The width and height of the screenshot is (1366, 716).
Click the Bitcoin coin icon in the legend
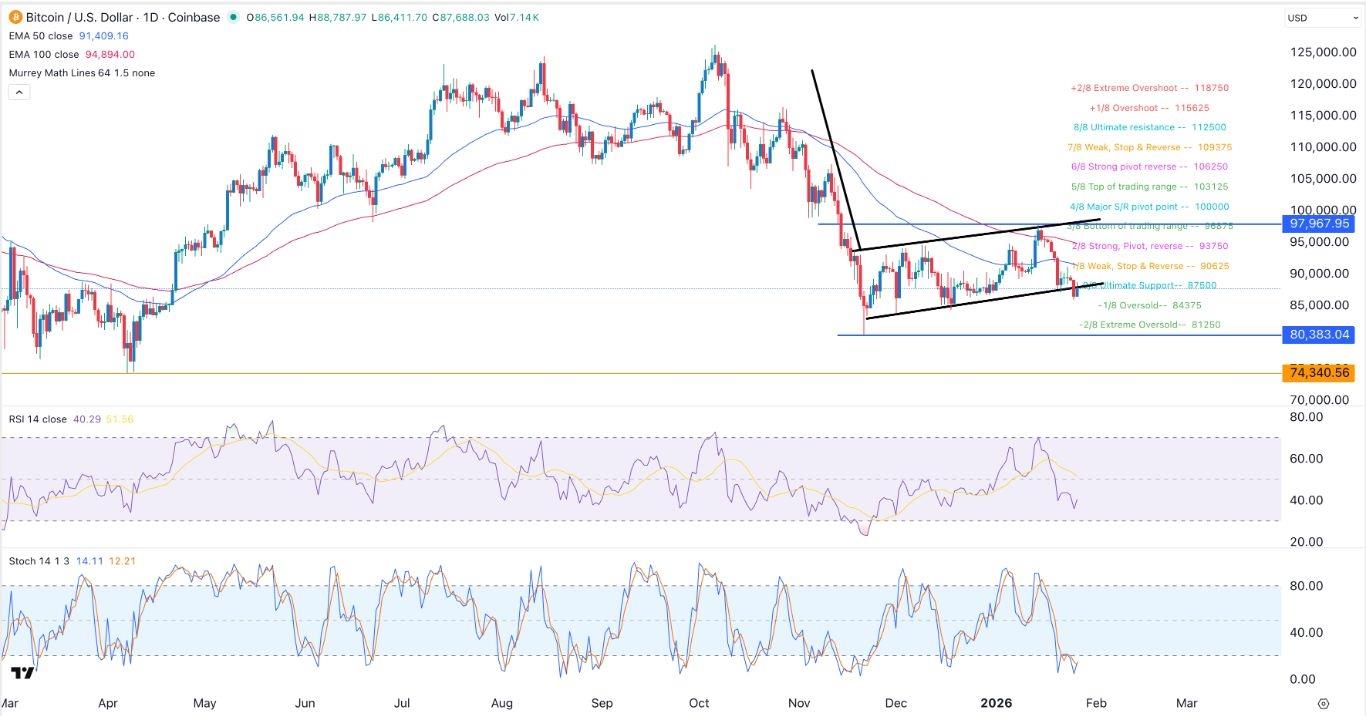tap(14, 17)
